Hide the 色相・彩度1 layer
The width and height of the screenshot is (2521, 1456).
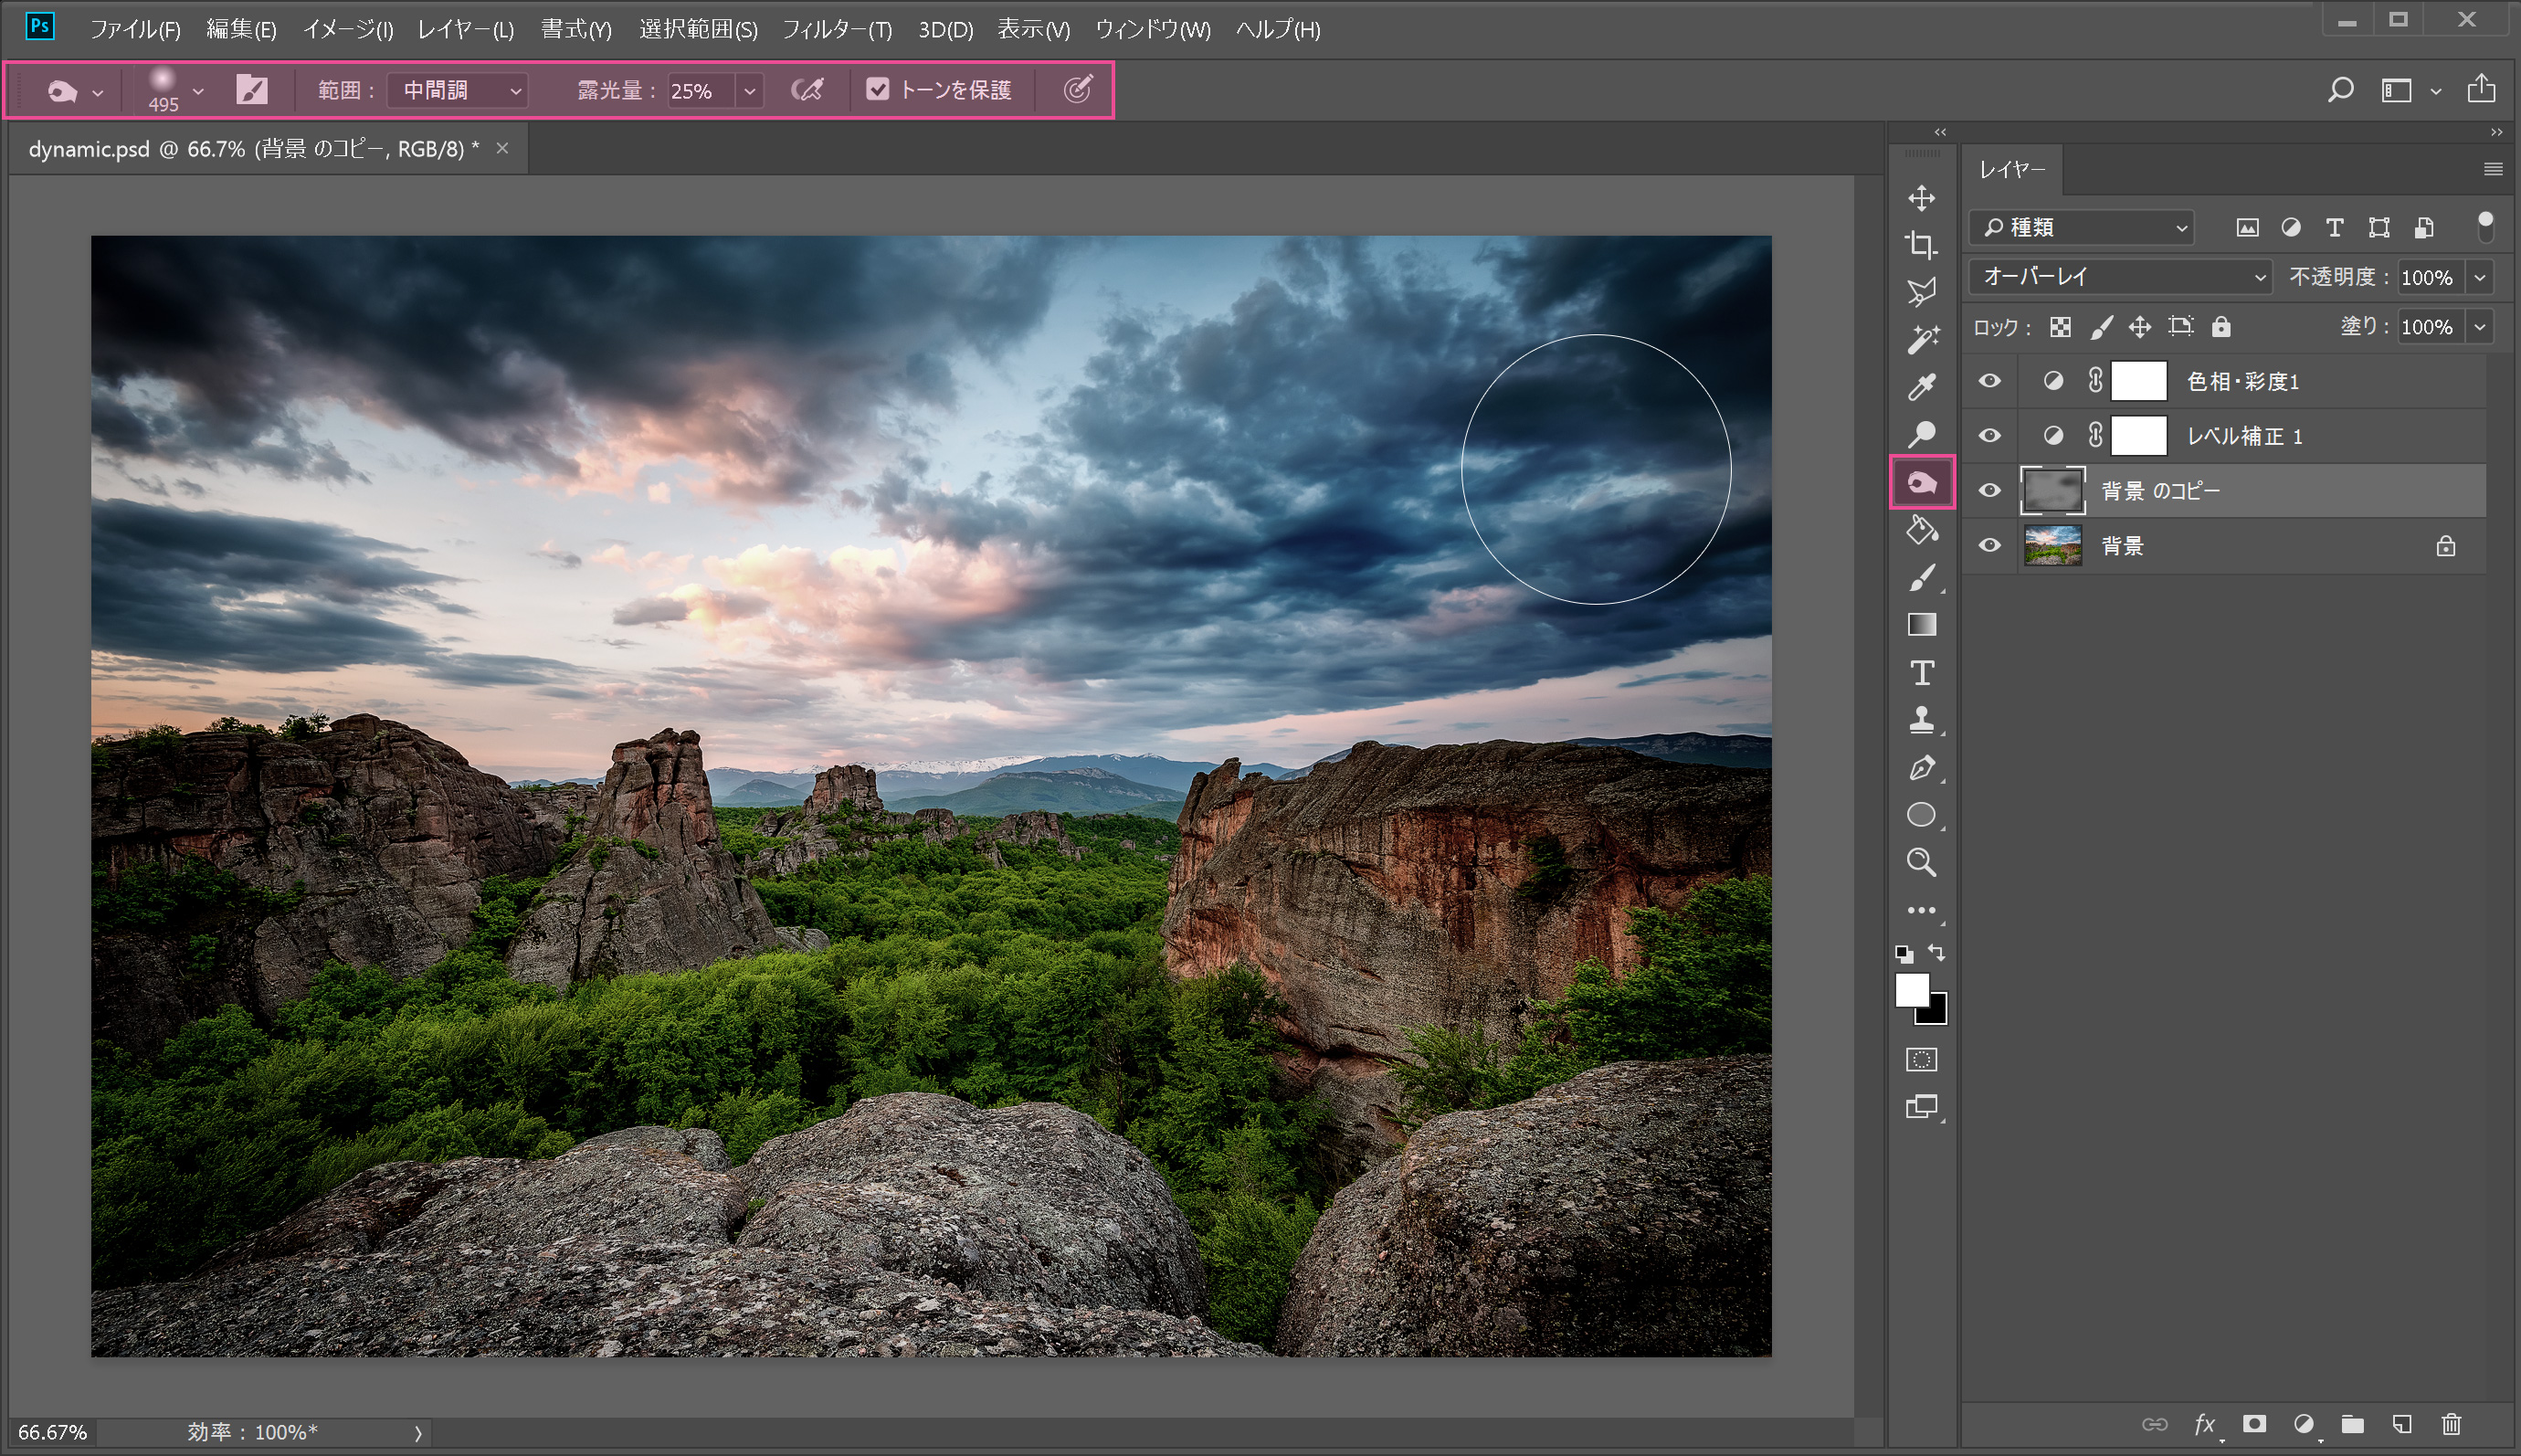[x=1990, y=381]
